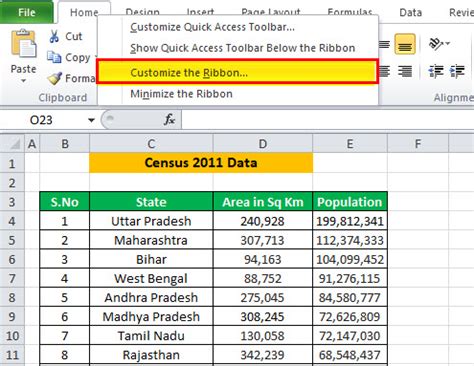
Task: Click the population value 91,276,115
Action: (x=350, y=278)
